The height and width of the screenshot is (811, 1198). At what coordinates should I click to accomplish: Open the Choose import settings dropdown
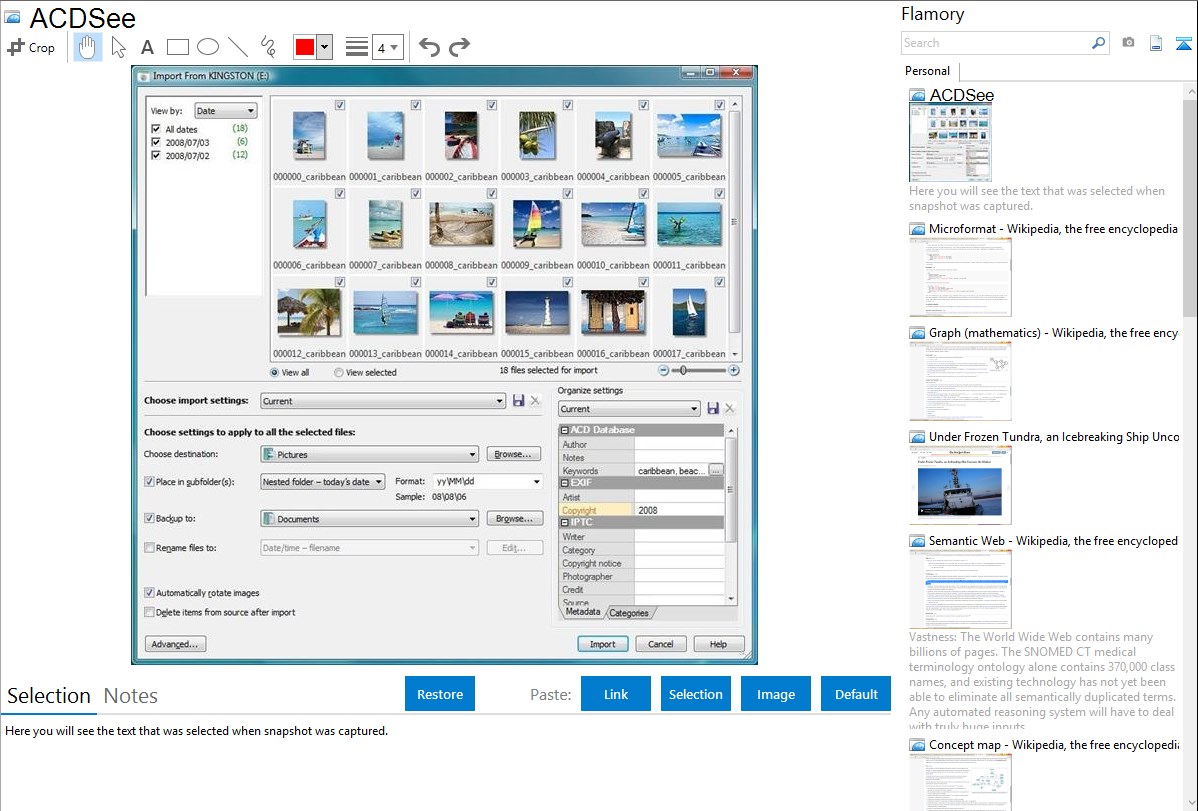coord(383,401)
